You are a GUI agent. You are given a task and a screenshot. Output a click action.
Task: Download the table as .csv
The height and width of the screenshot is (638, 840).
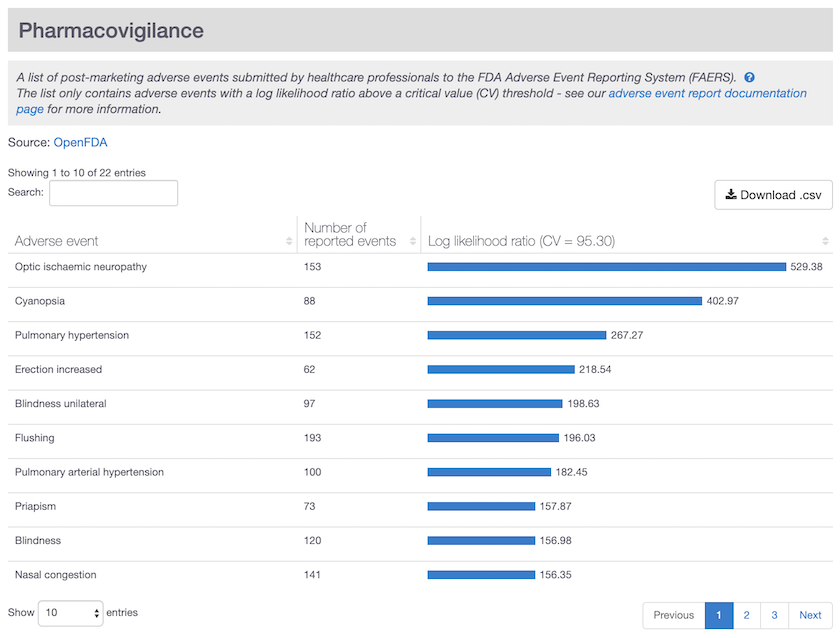point(773,195)
